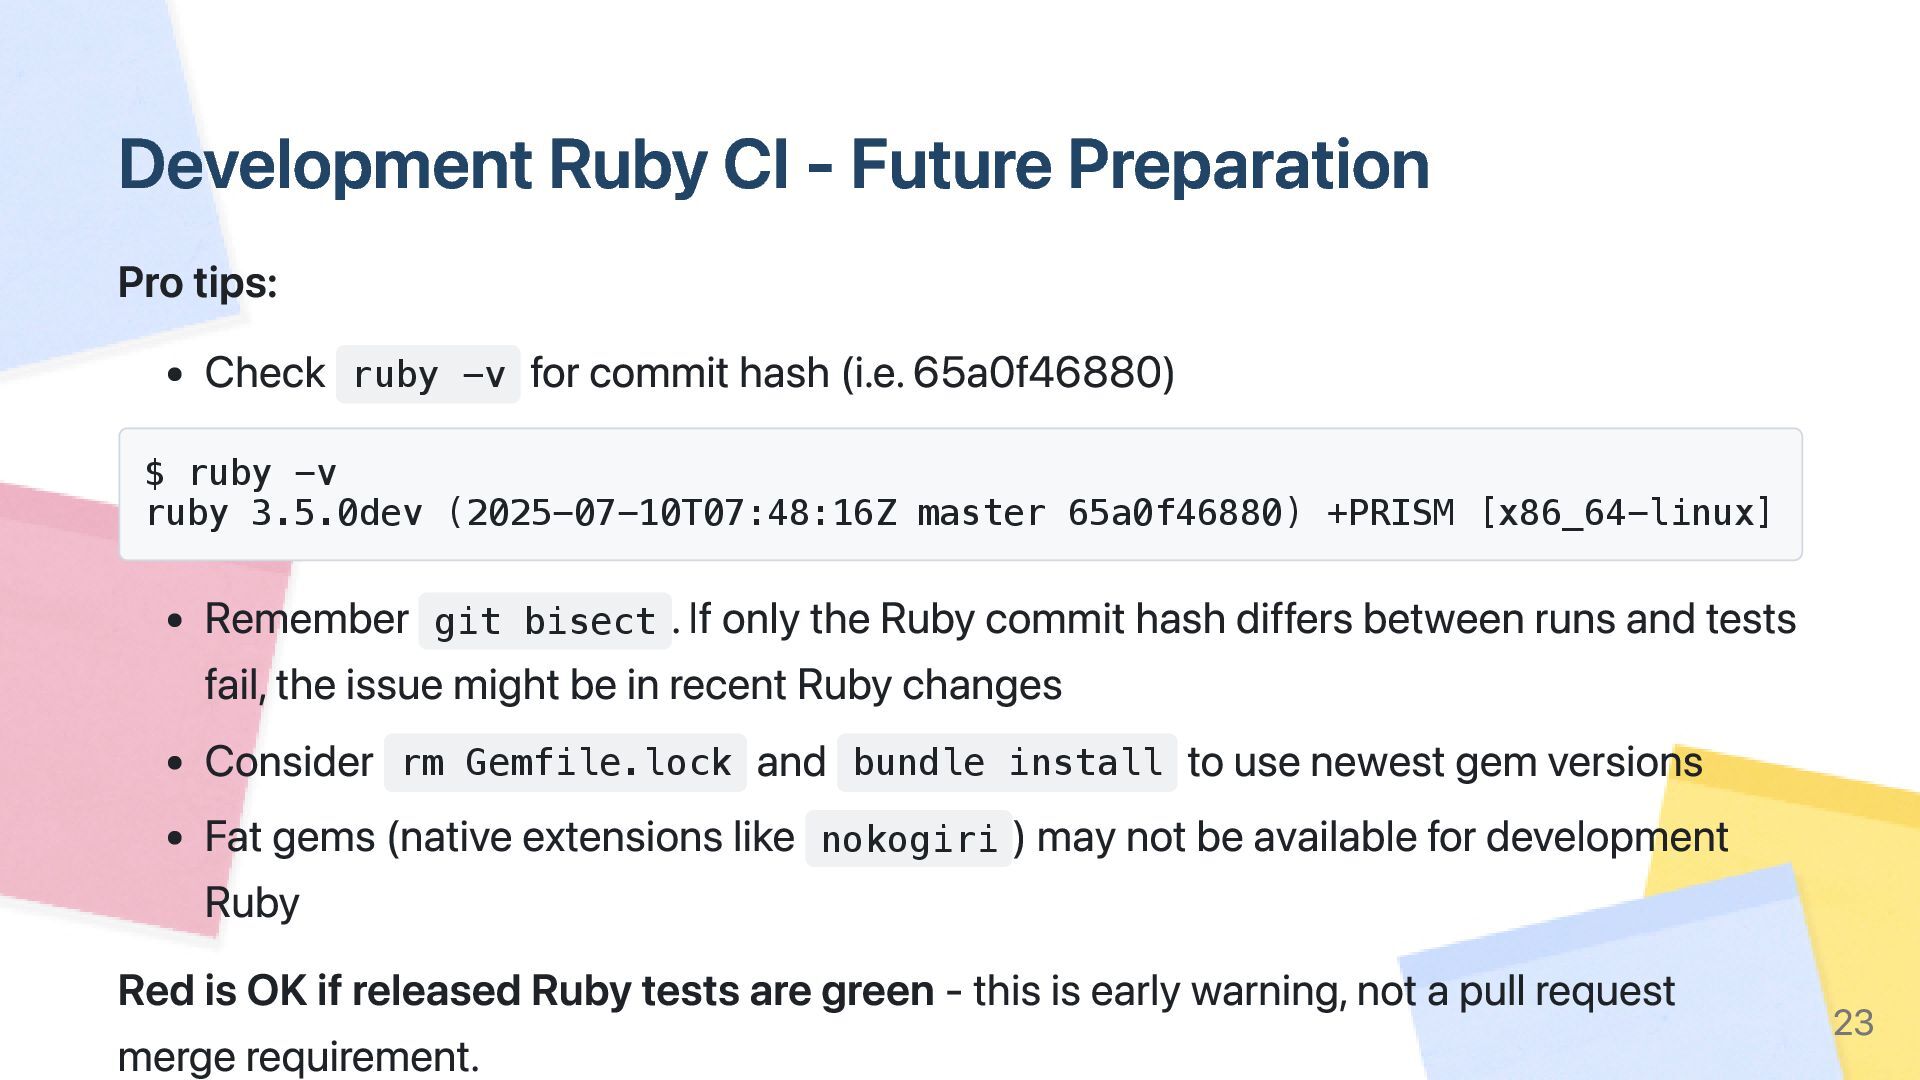Click the slide title Development Ruby CI
1920x1080 pixels.
point(774,165)
